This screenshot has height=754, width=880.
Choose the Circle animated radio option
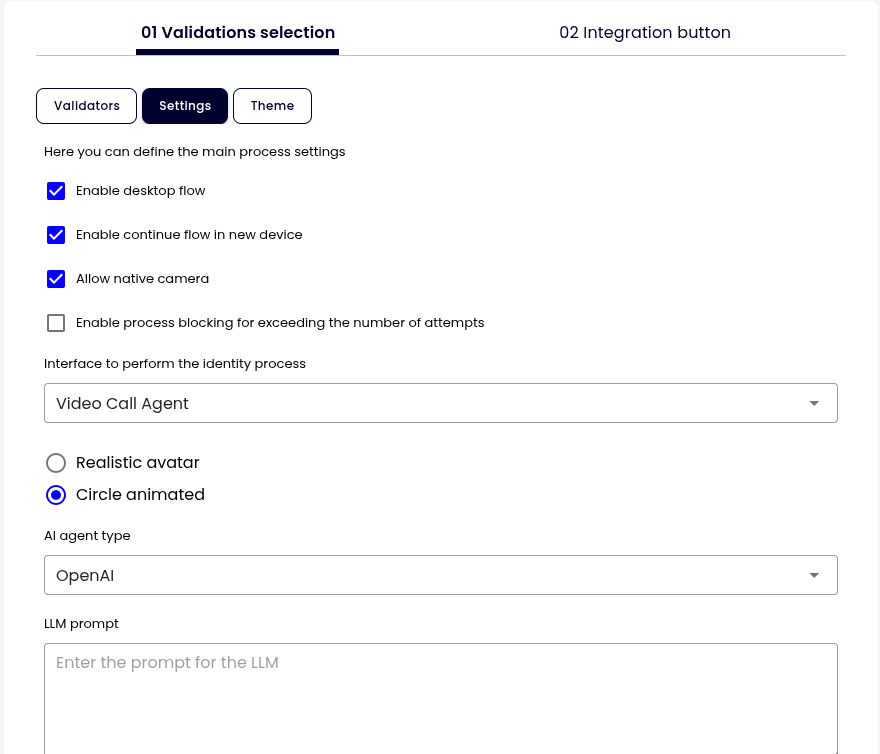pyautogui.click(x=57, y=495)
